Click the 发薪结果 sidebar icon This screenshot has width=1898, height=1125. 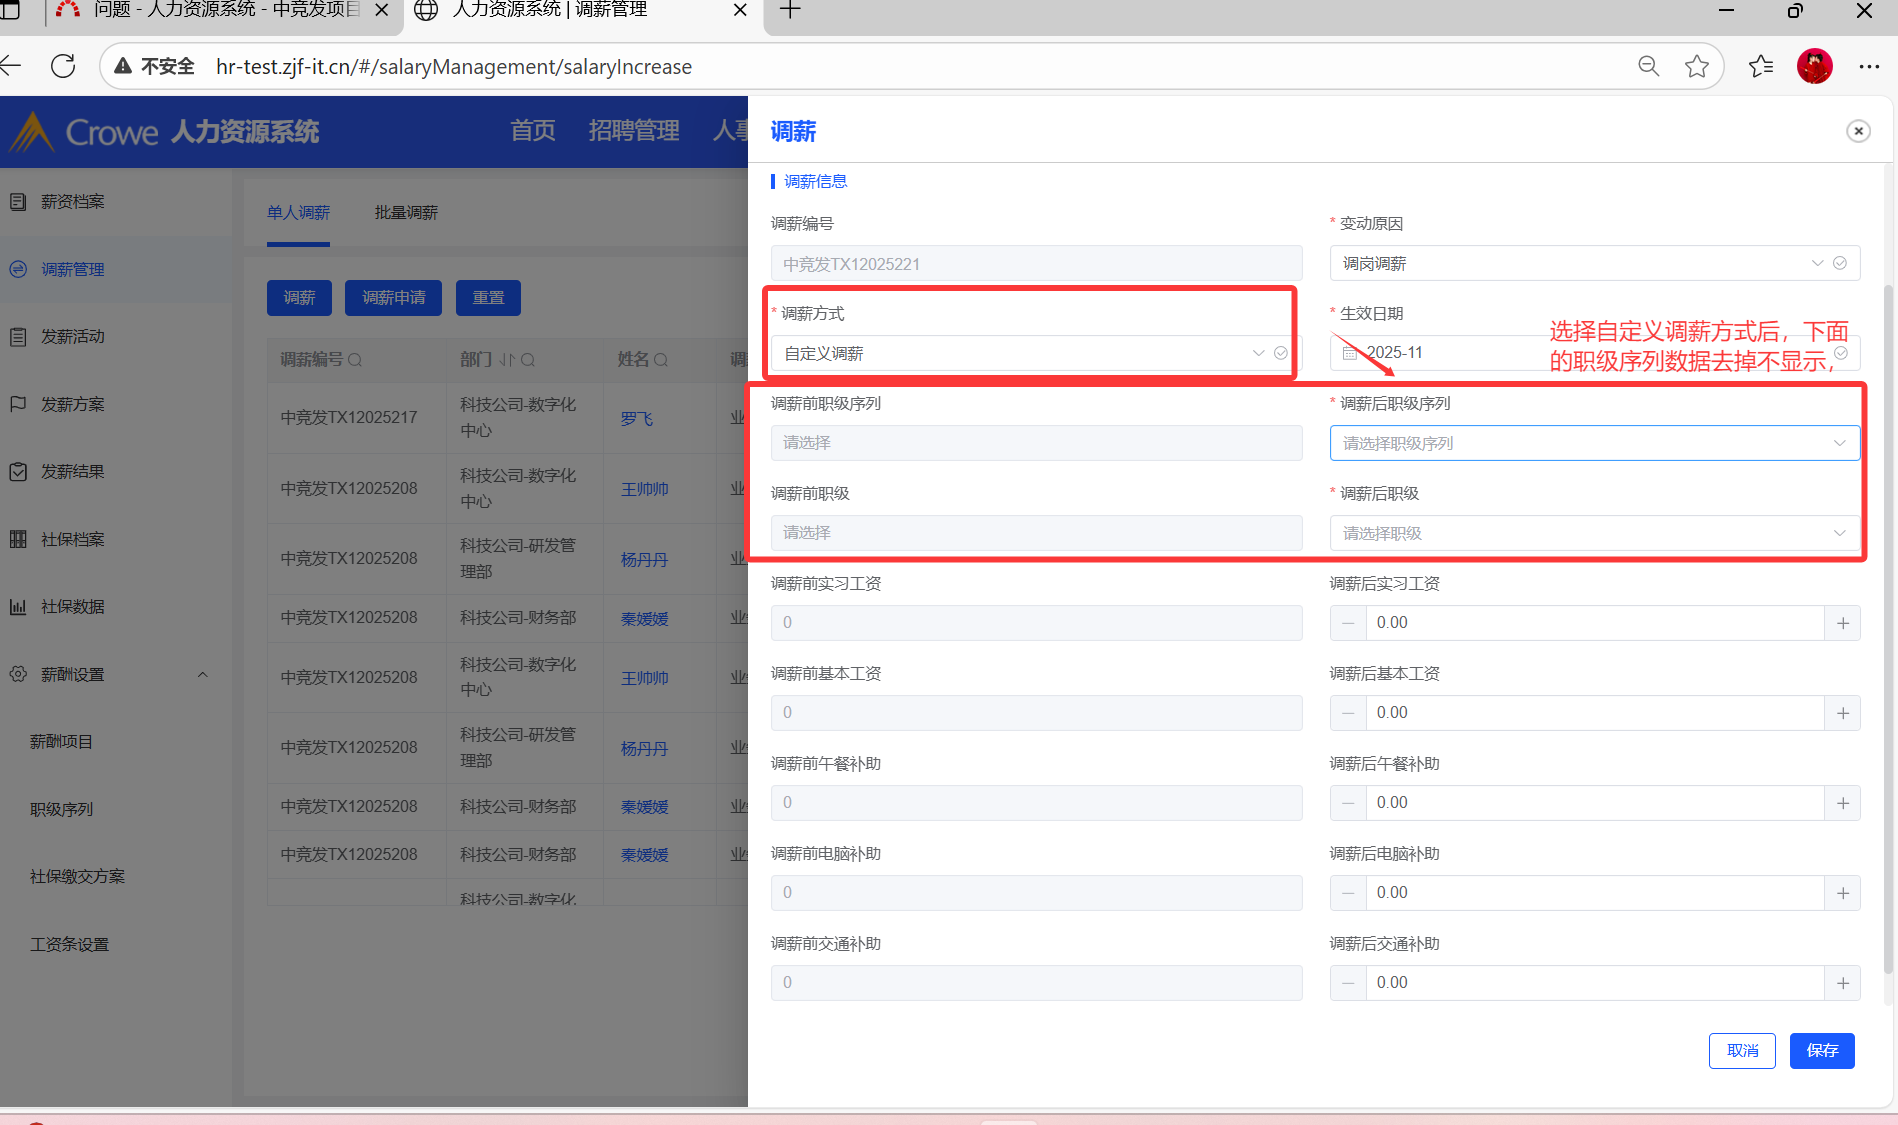[x=18, y=472]
